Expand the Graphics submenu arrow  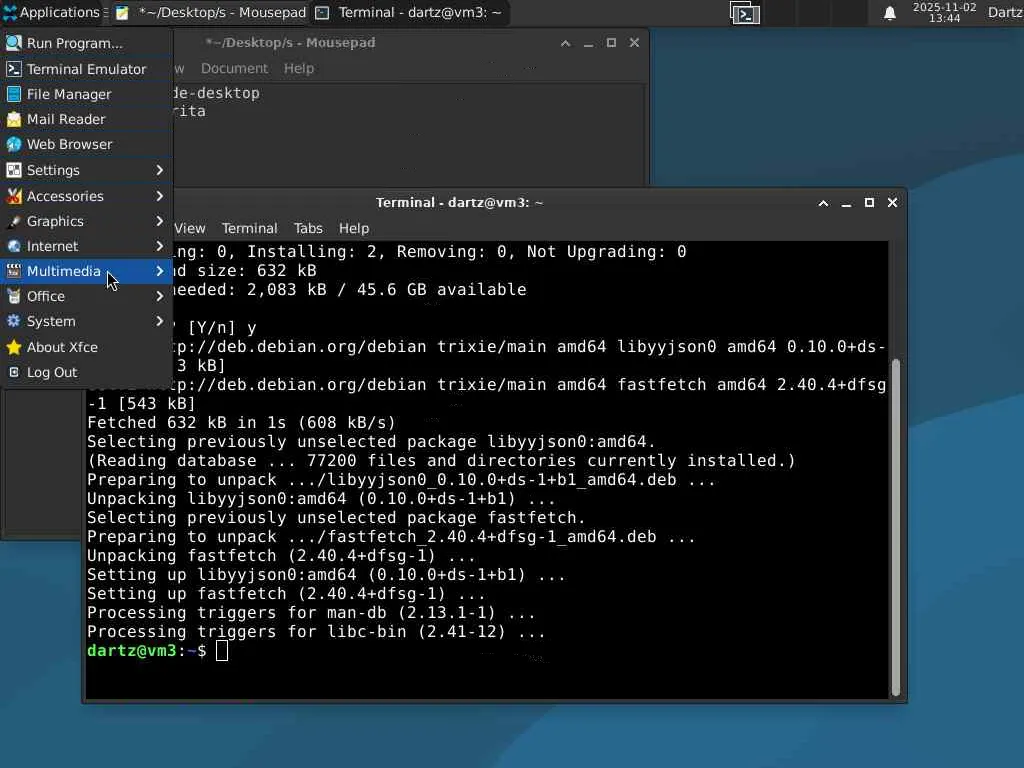159,221
